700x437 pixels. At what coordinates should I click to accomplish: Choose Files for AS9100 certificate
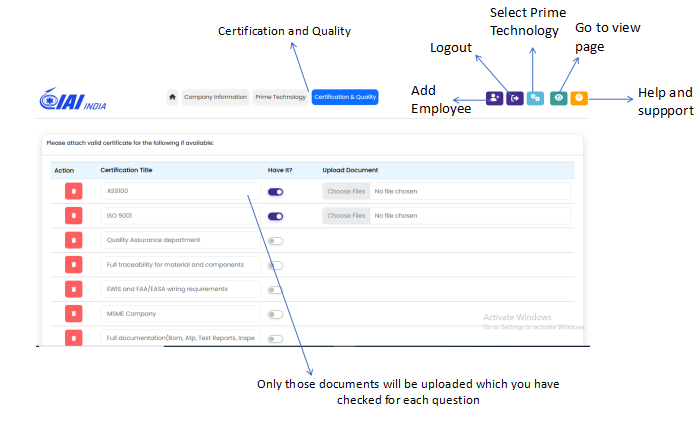(x=346, y=191)
